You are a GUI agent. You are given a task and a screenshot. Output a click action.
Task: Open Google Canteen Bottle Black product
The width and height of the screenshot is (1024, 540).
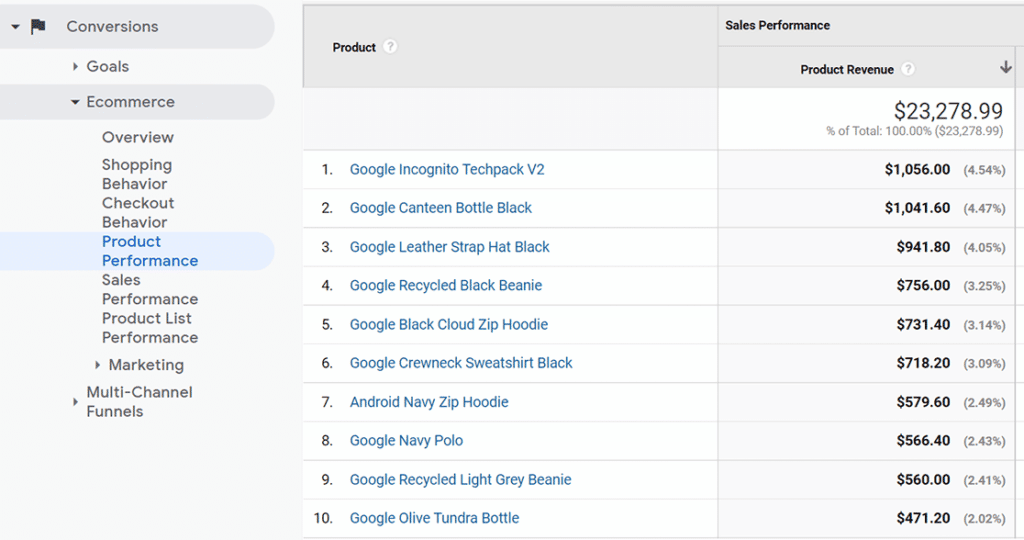441,208
